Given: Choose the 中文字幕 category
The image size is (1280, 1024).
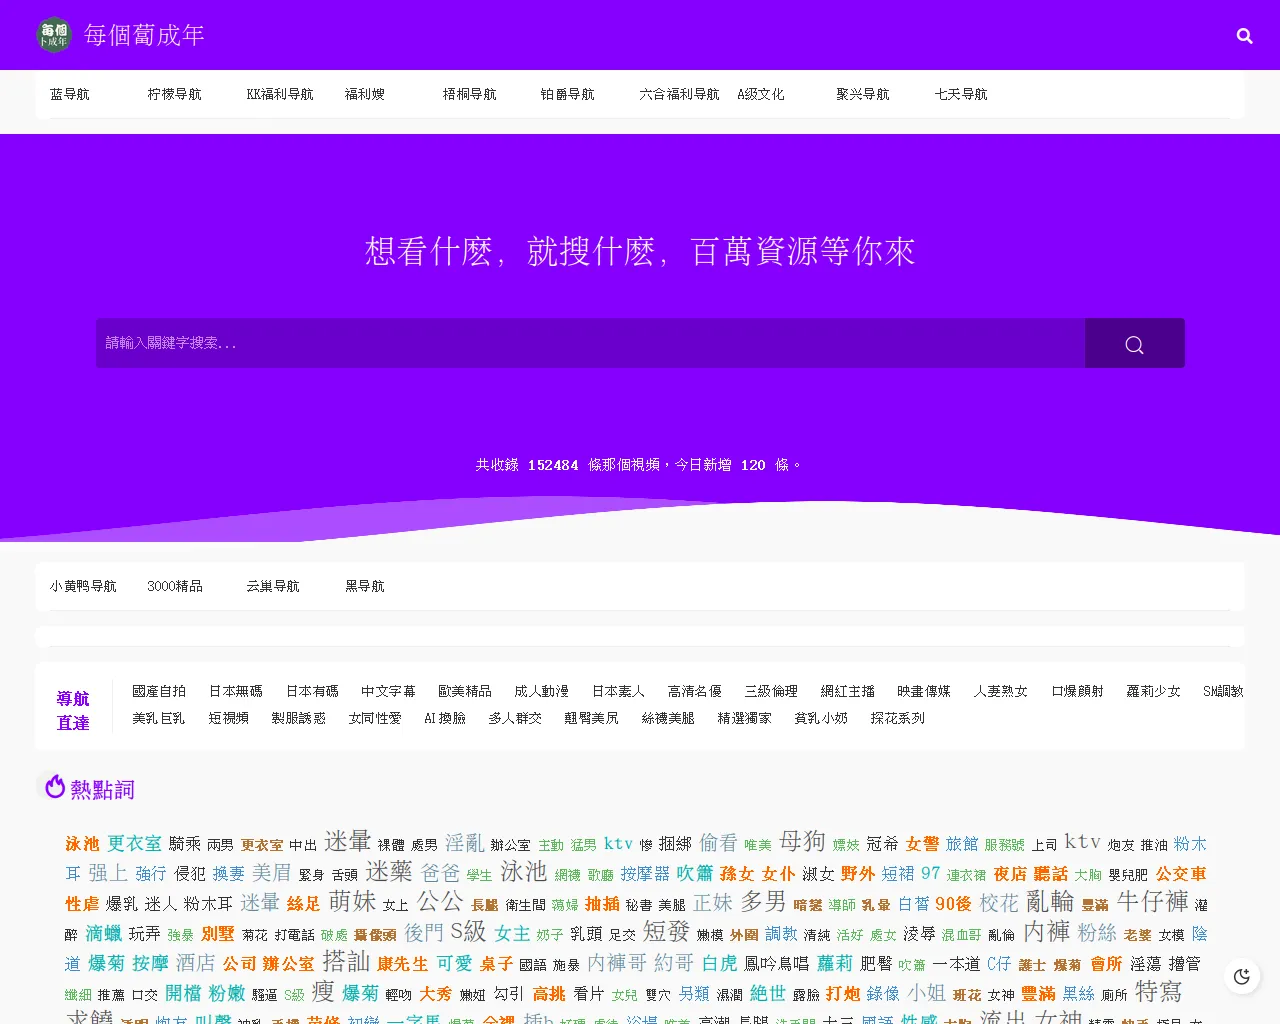Looking at the screenshot, I should pos(388,691).
